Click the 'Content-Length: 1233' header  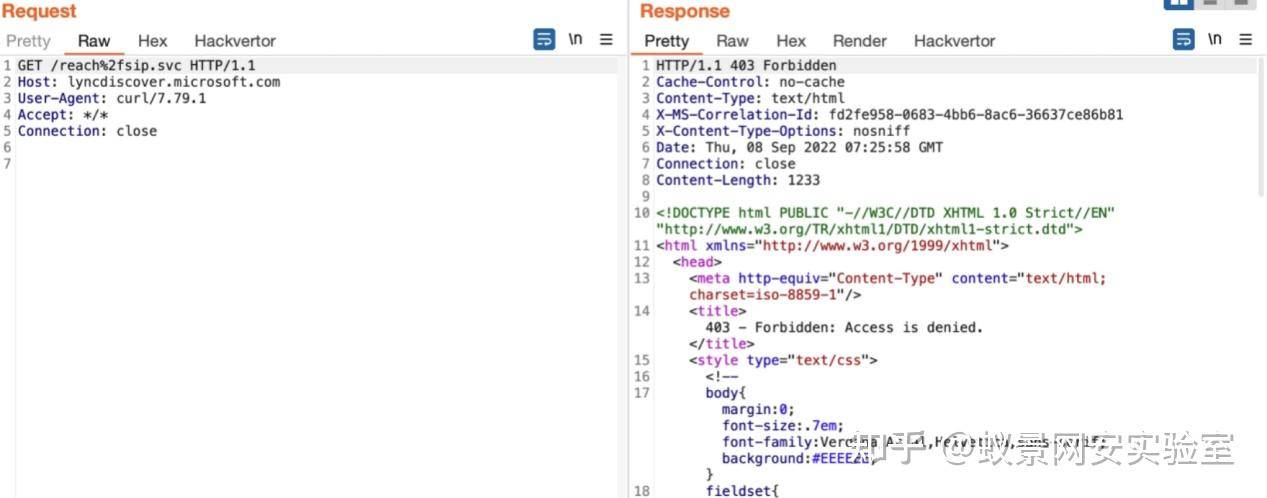pyautogui.click(x=738, y=180)
